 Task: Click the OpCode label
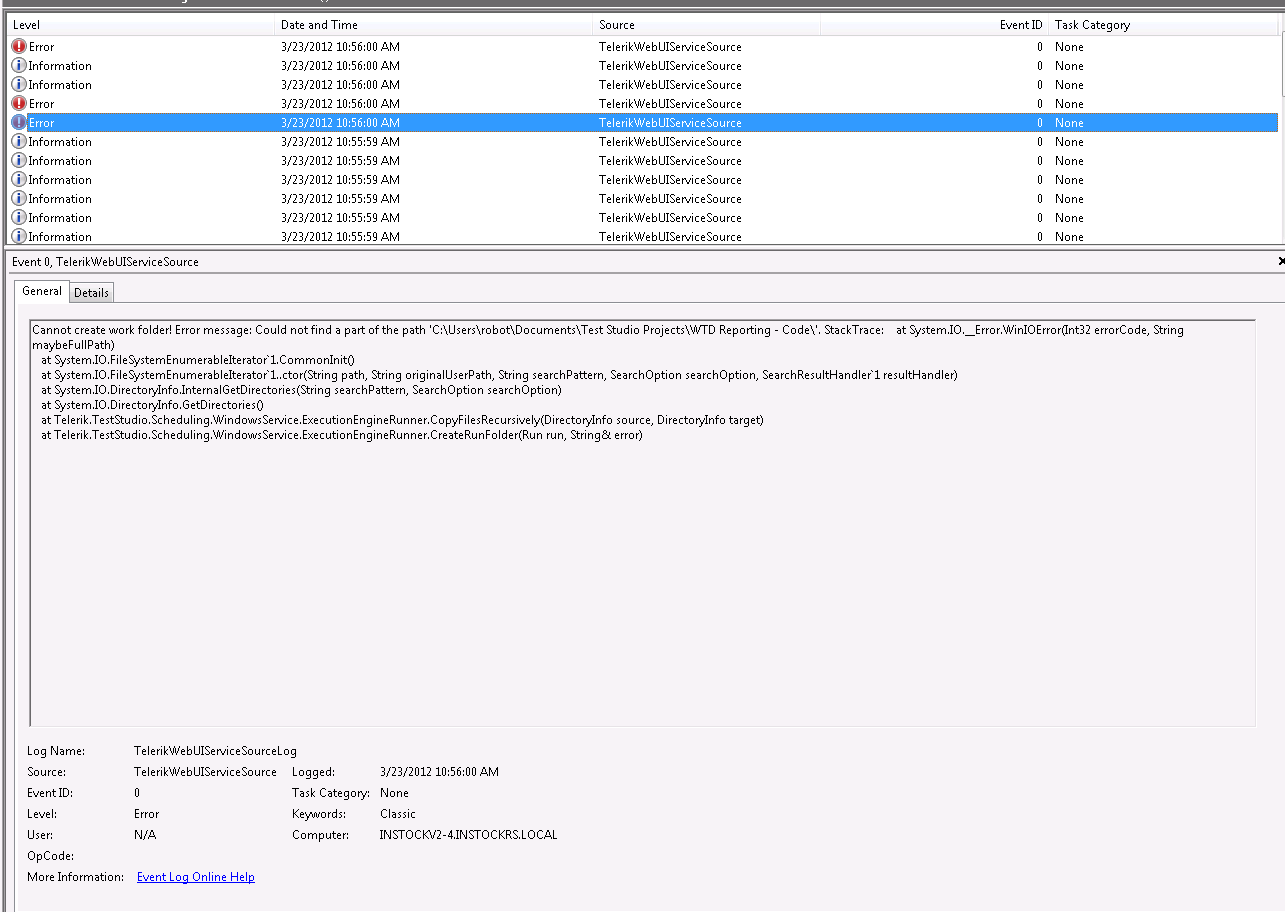point(50,856)
